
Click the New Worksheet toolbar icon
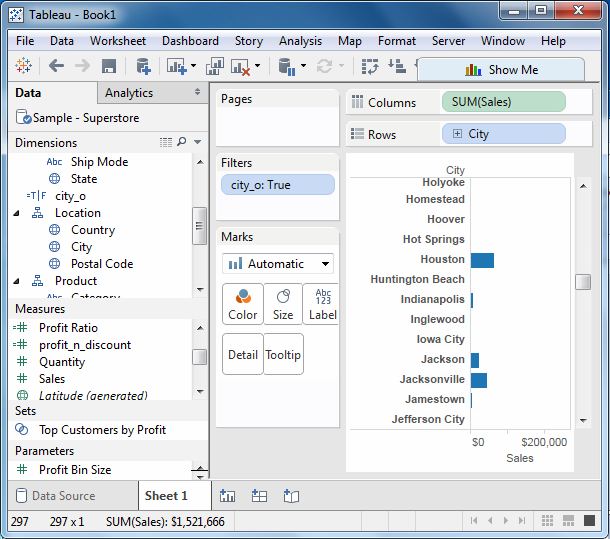click(177, 66)
